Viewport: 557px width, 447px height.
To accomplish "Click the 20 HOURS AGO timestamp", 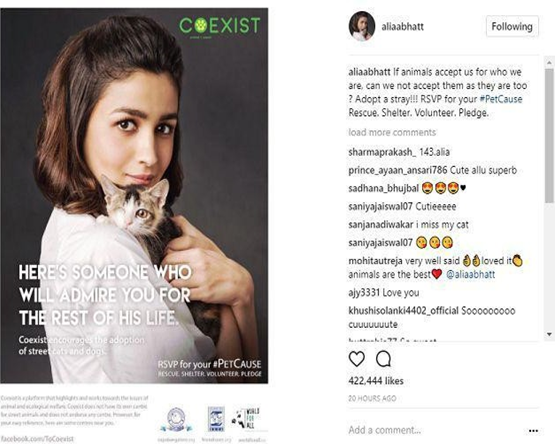I will tap(372, 399).
